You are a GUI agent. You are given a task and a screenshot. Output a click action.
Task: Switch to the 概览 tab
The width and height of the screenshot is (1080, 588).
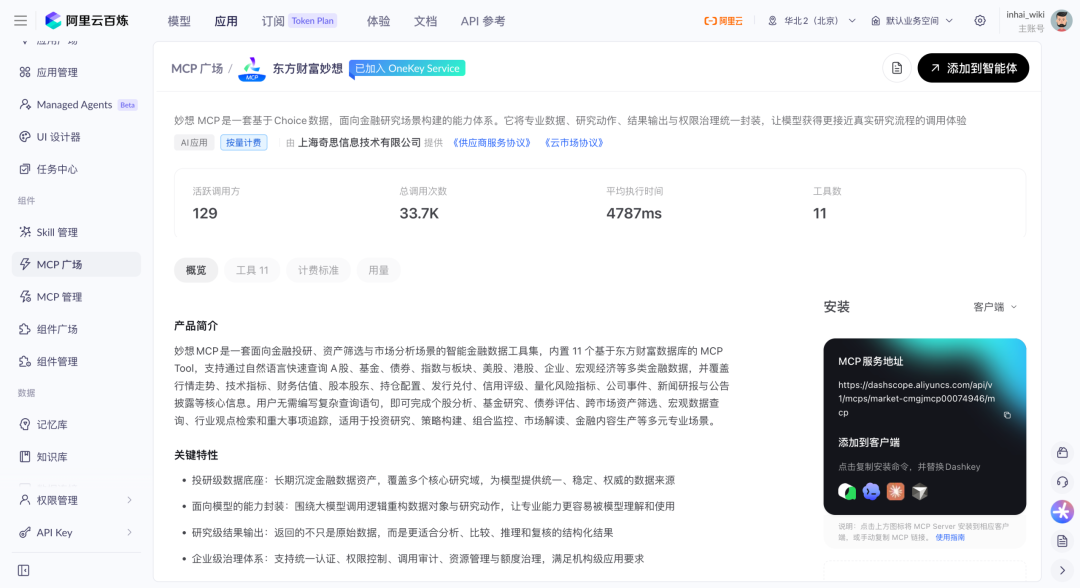coord(196,270)
